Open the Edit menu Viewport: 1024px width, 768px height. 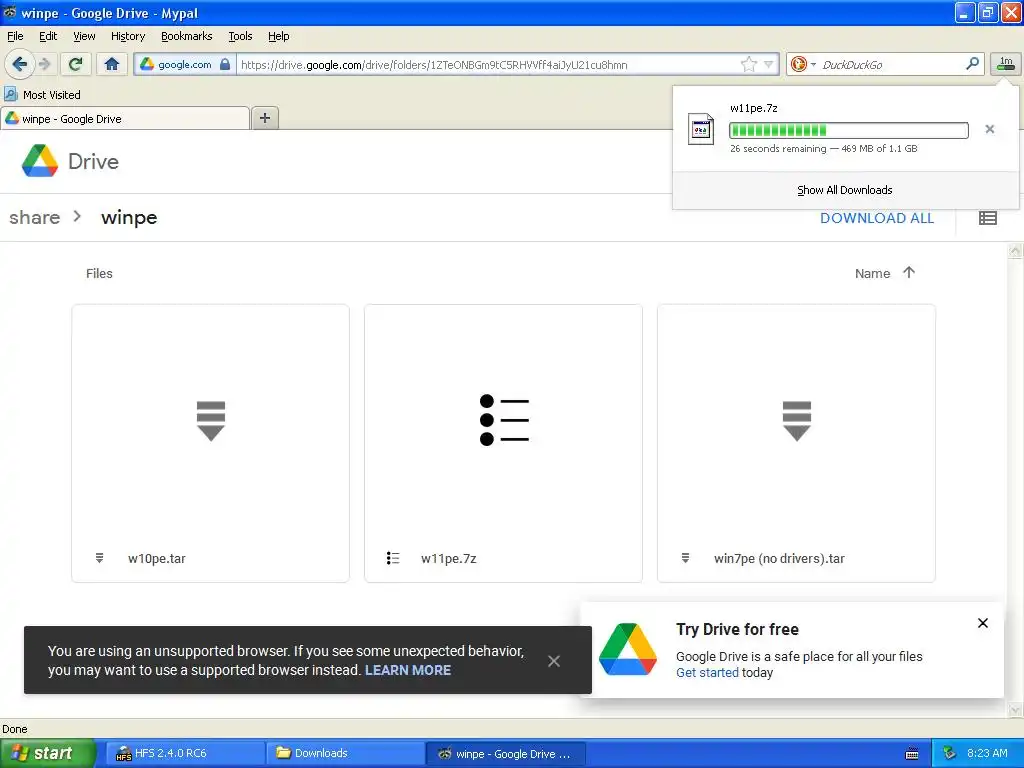click(48, 36)
